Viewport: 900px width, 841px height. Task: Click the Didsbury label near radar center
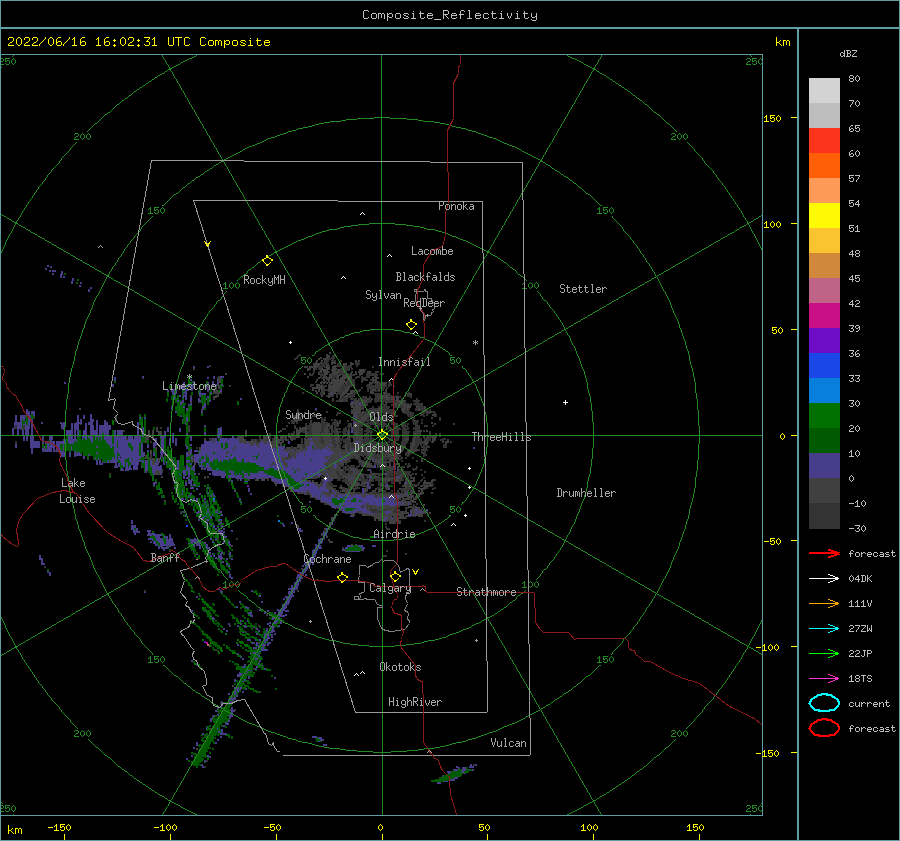pyautogui.click(x=378, y=448)
